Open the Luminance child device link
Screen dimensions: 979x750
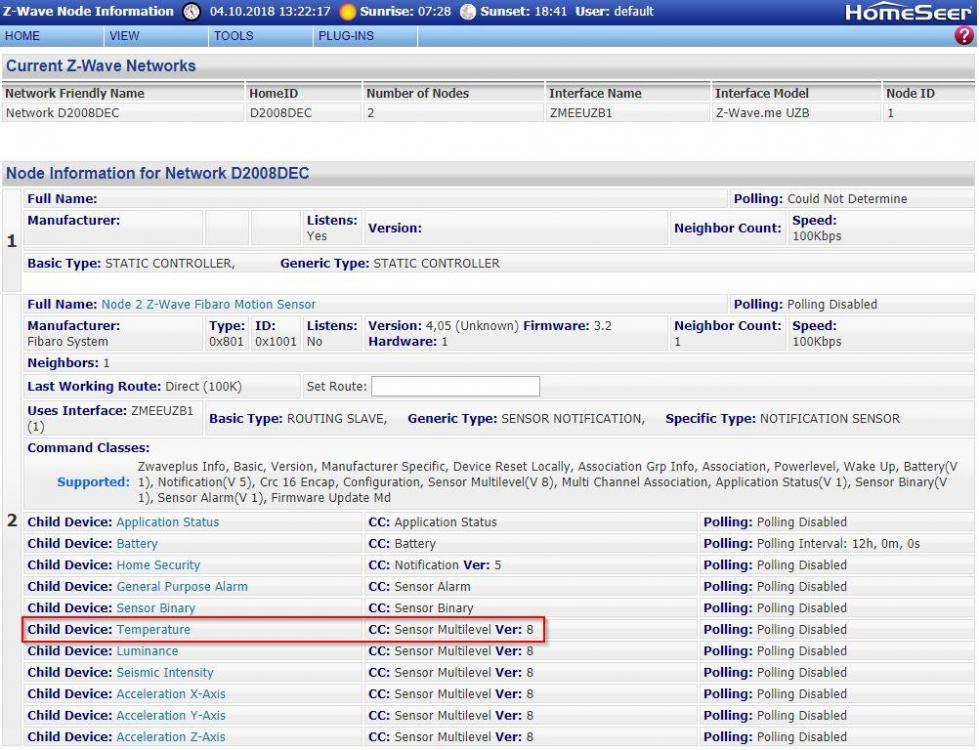click(x=150, y=651)
